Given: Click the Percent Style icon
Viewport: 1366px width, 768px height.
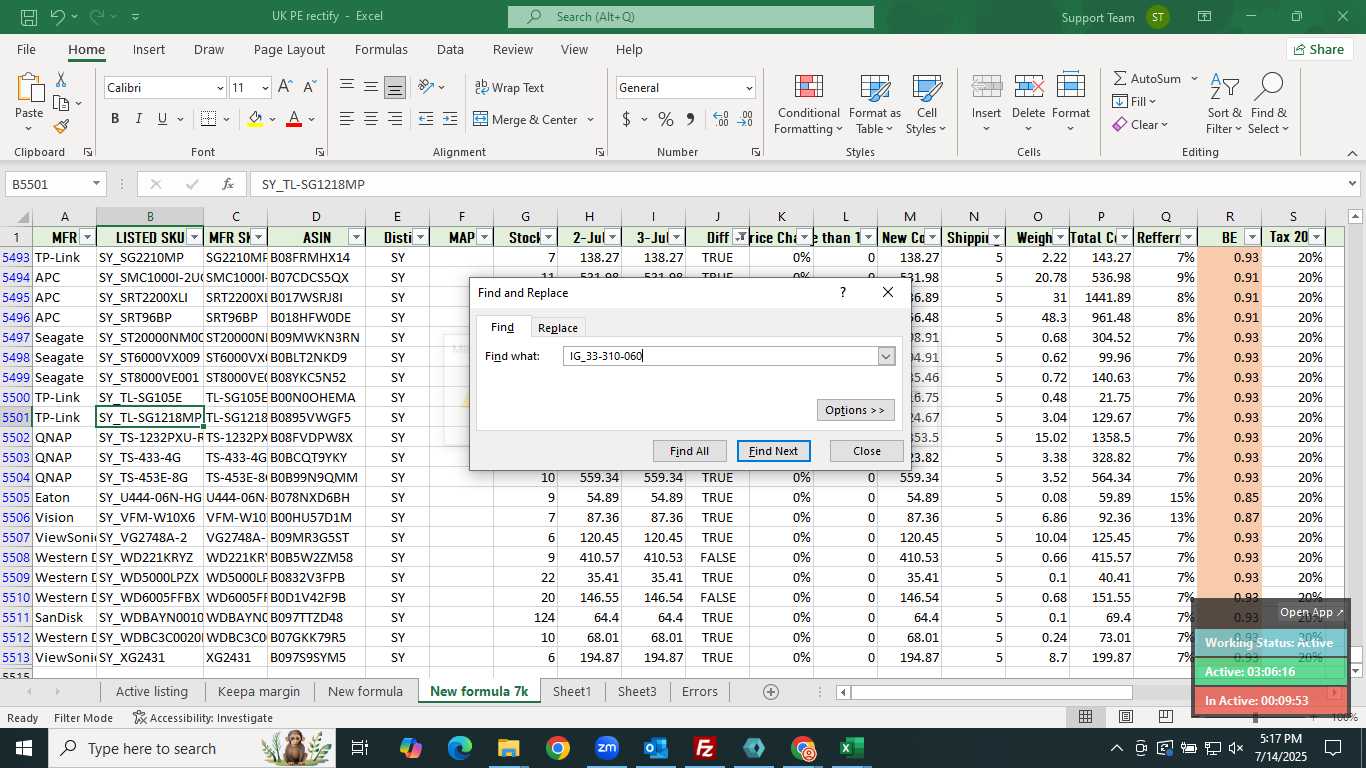Looking at the screenshot, I should point(666,119).
